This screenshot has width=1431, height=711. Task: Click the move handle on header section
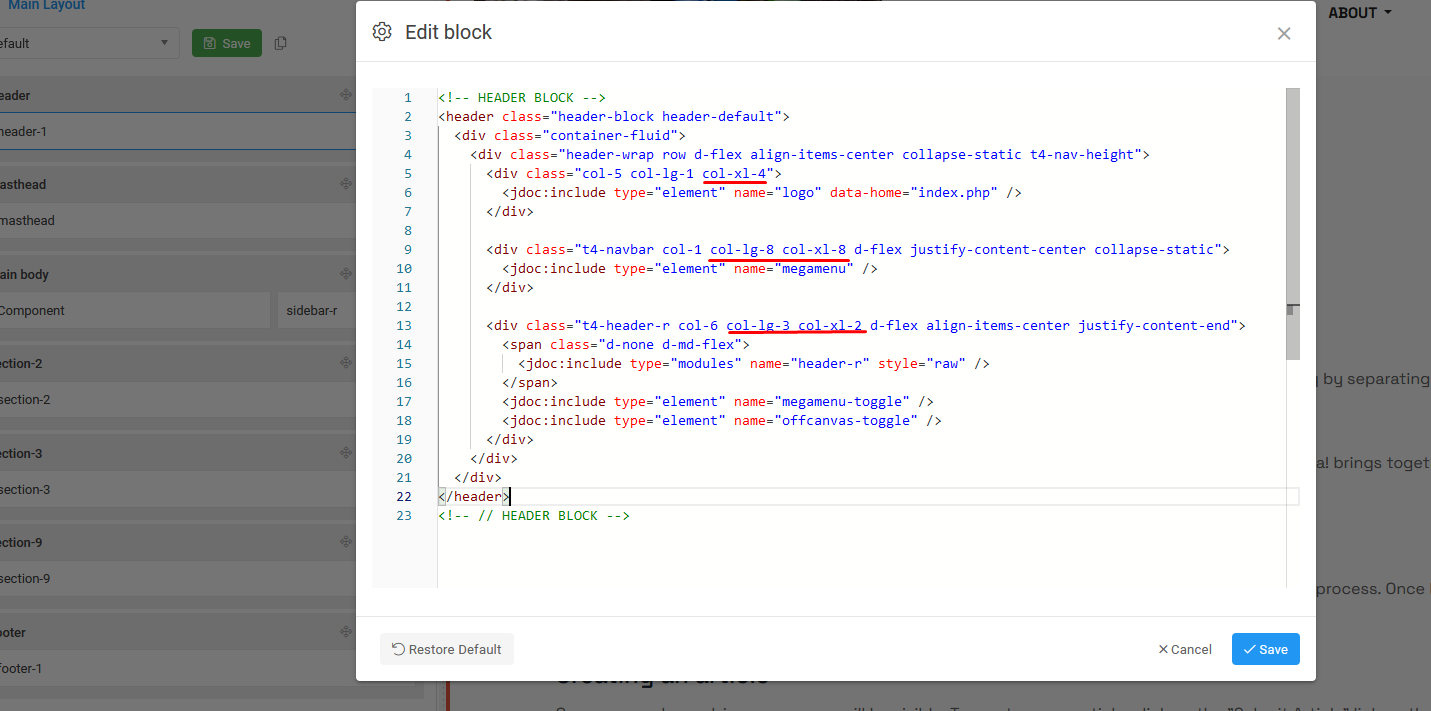[345, 95]
